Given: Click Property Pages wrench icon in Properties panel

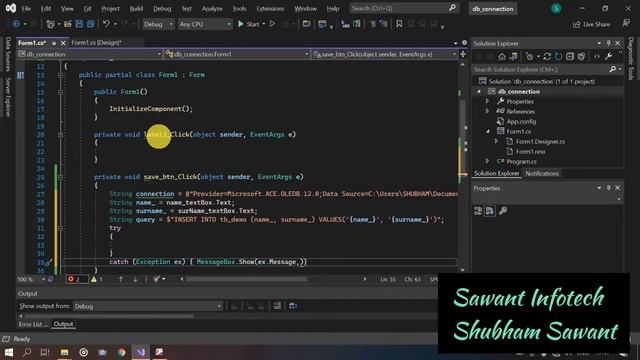Looking at the screenshot, I should (503, 211).
